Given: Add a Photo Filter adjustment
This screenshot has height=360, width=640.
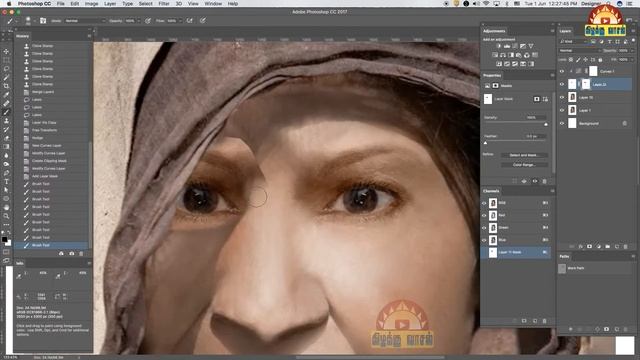Looking at the screenshot, I should click(519, 55).
